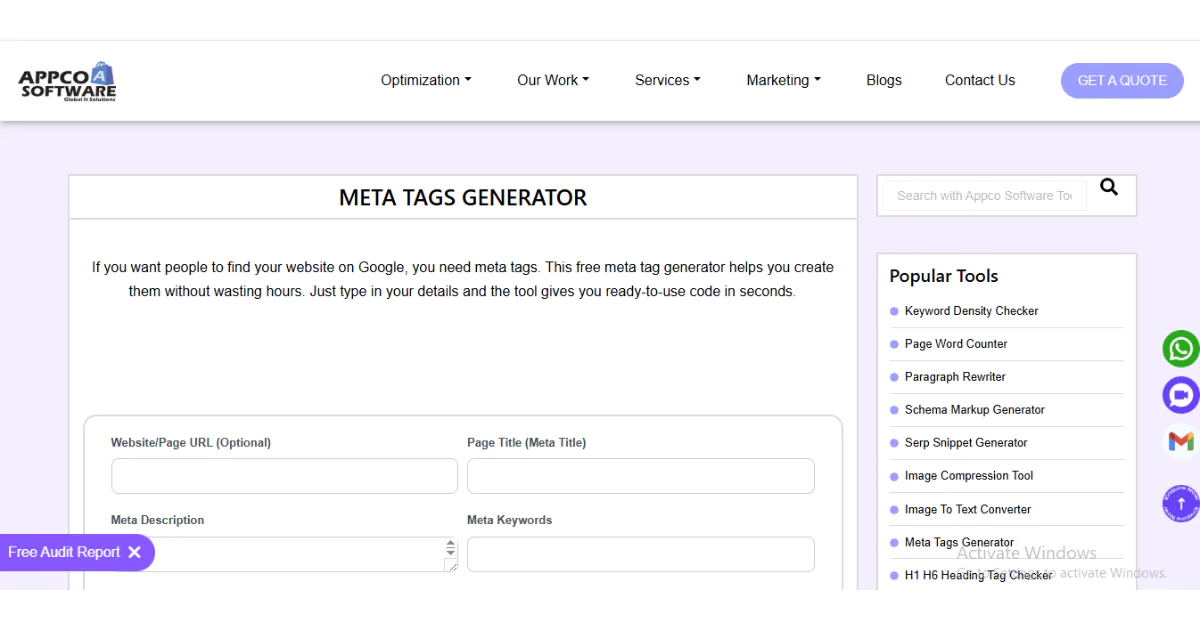Open the Marketing dropdown
The image size is (1200, 628).
coord(783,80)
